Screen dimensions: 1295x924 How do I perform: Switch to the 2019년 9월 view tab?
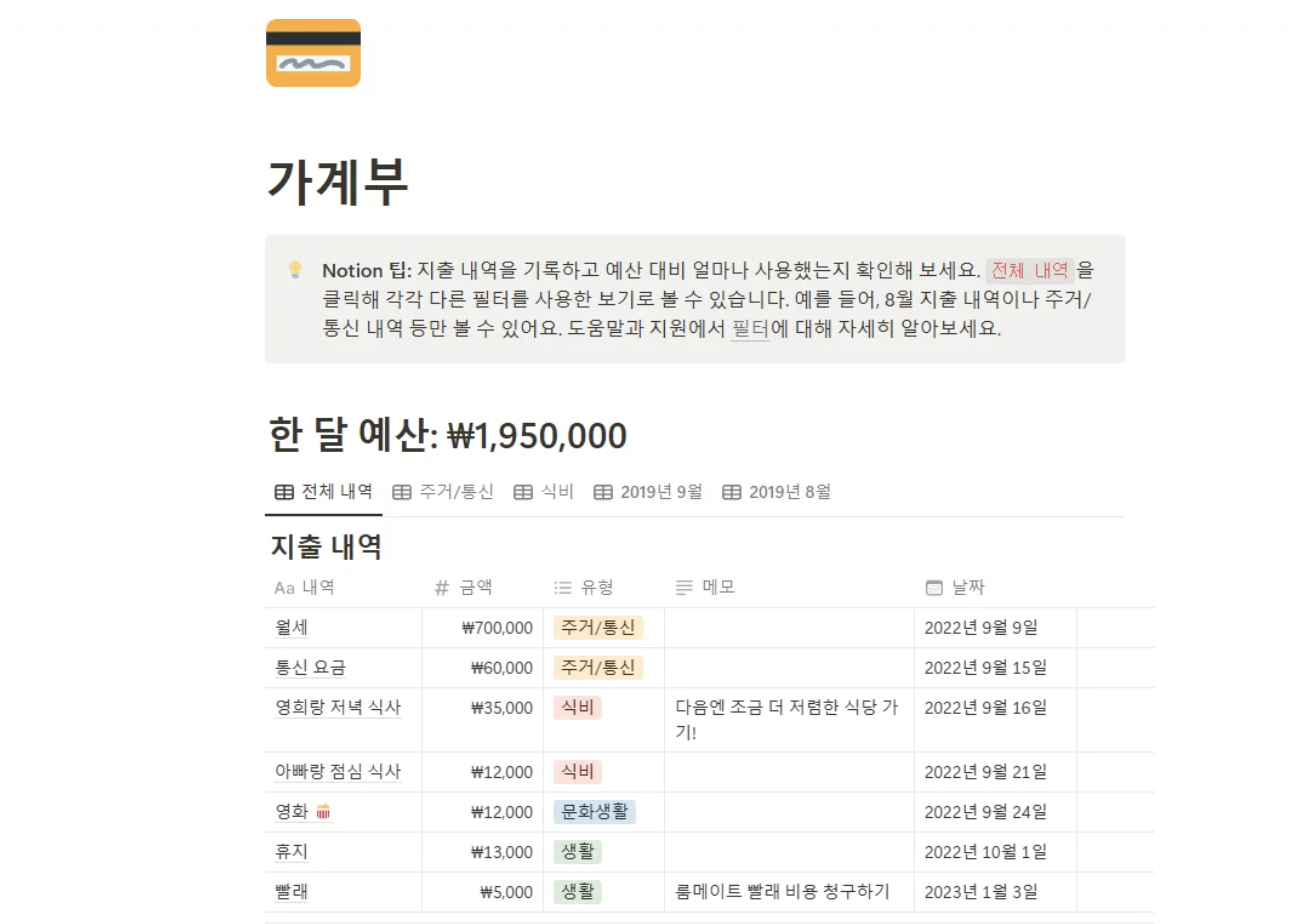(648, 491)
